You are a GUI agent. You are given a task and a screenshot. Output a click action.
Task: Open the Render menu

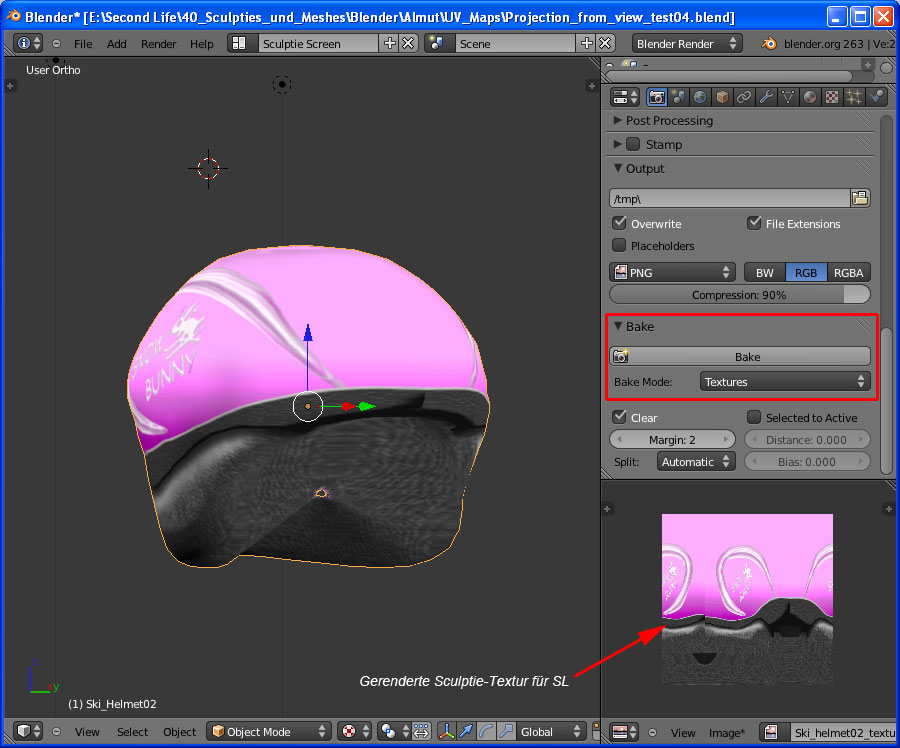pyautogui.click(x=158, y=44)
